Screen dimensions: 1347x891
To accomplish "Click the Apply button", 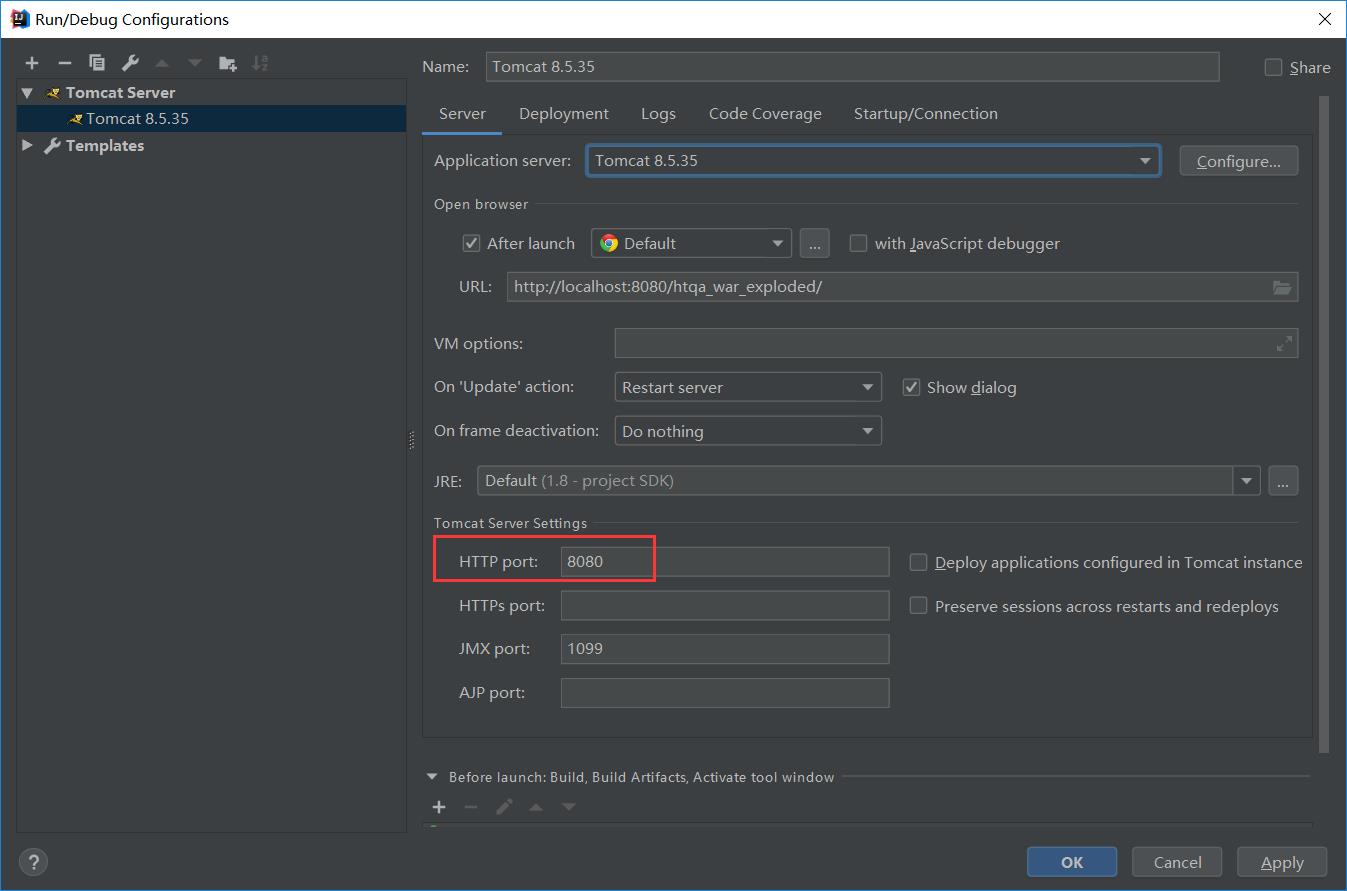I will [1282, 862].
